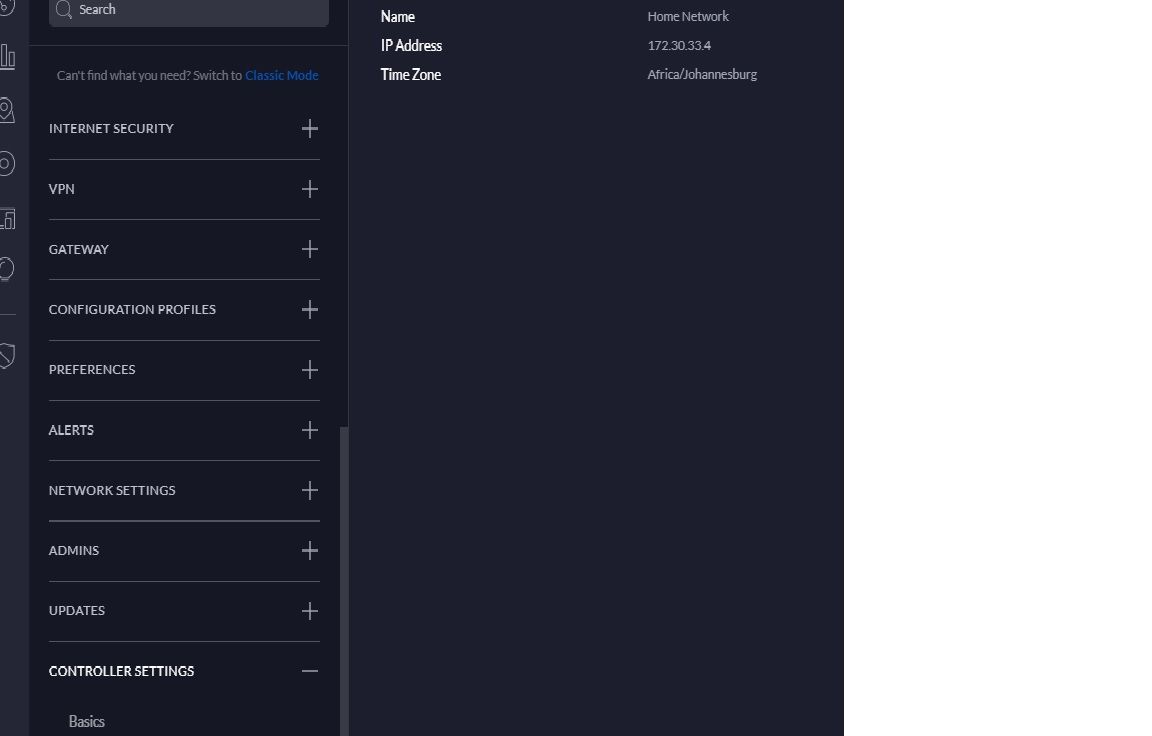
Task: Expand the VPN section
Action: click(310, 189)
